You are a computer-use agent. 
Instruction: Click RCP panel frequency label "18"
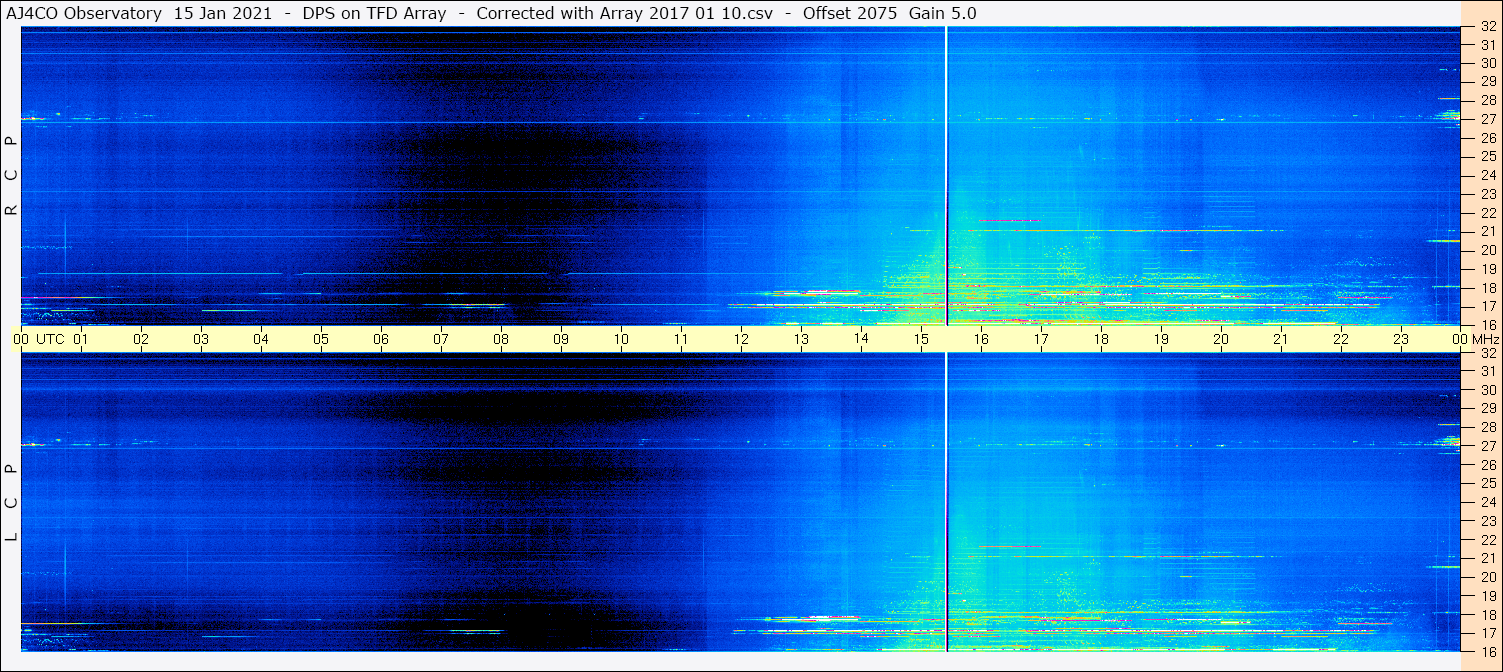click(x=1488, y=287)
